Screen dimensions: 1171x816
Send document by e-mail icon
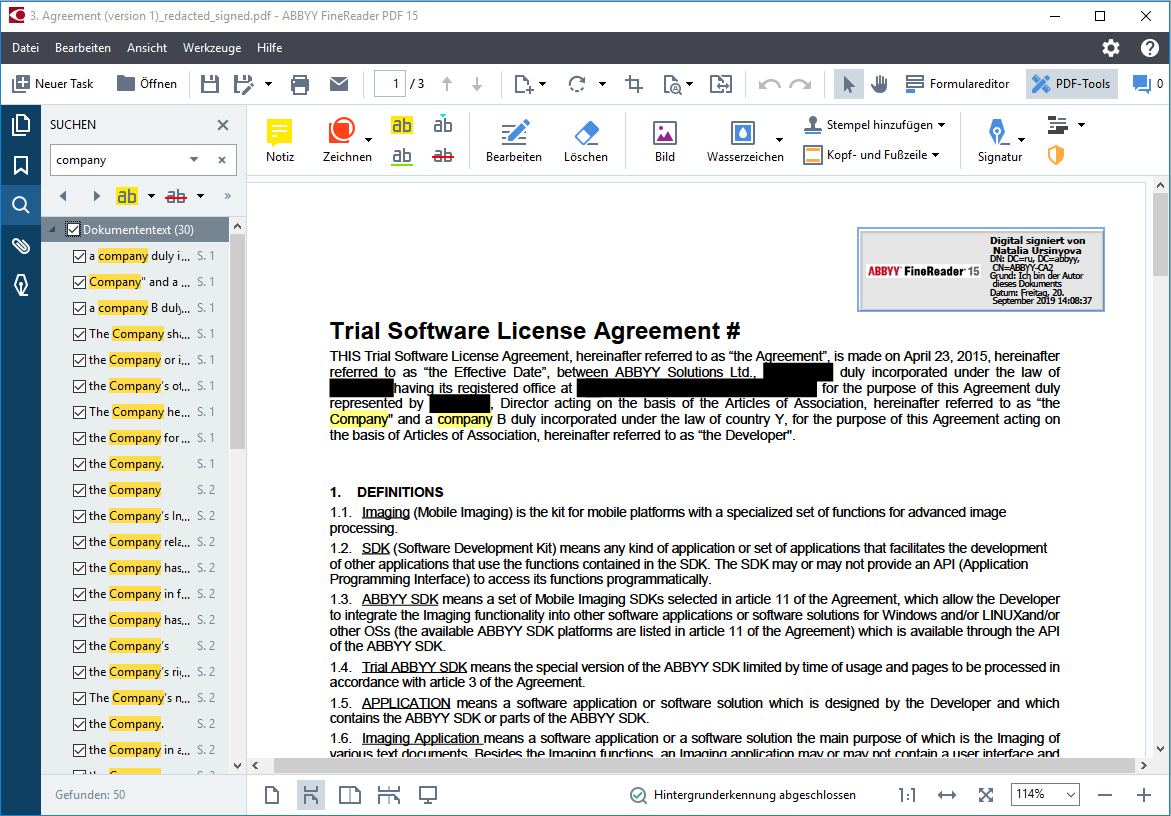(x=339, y=84)
